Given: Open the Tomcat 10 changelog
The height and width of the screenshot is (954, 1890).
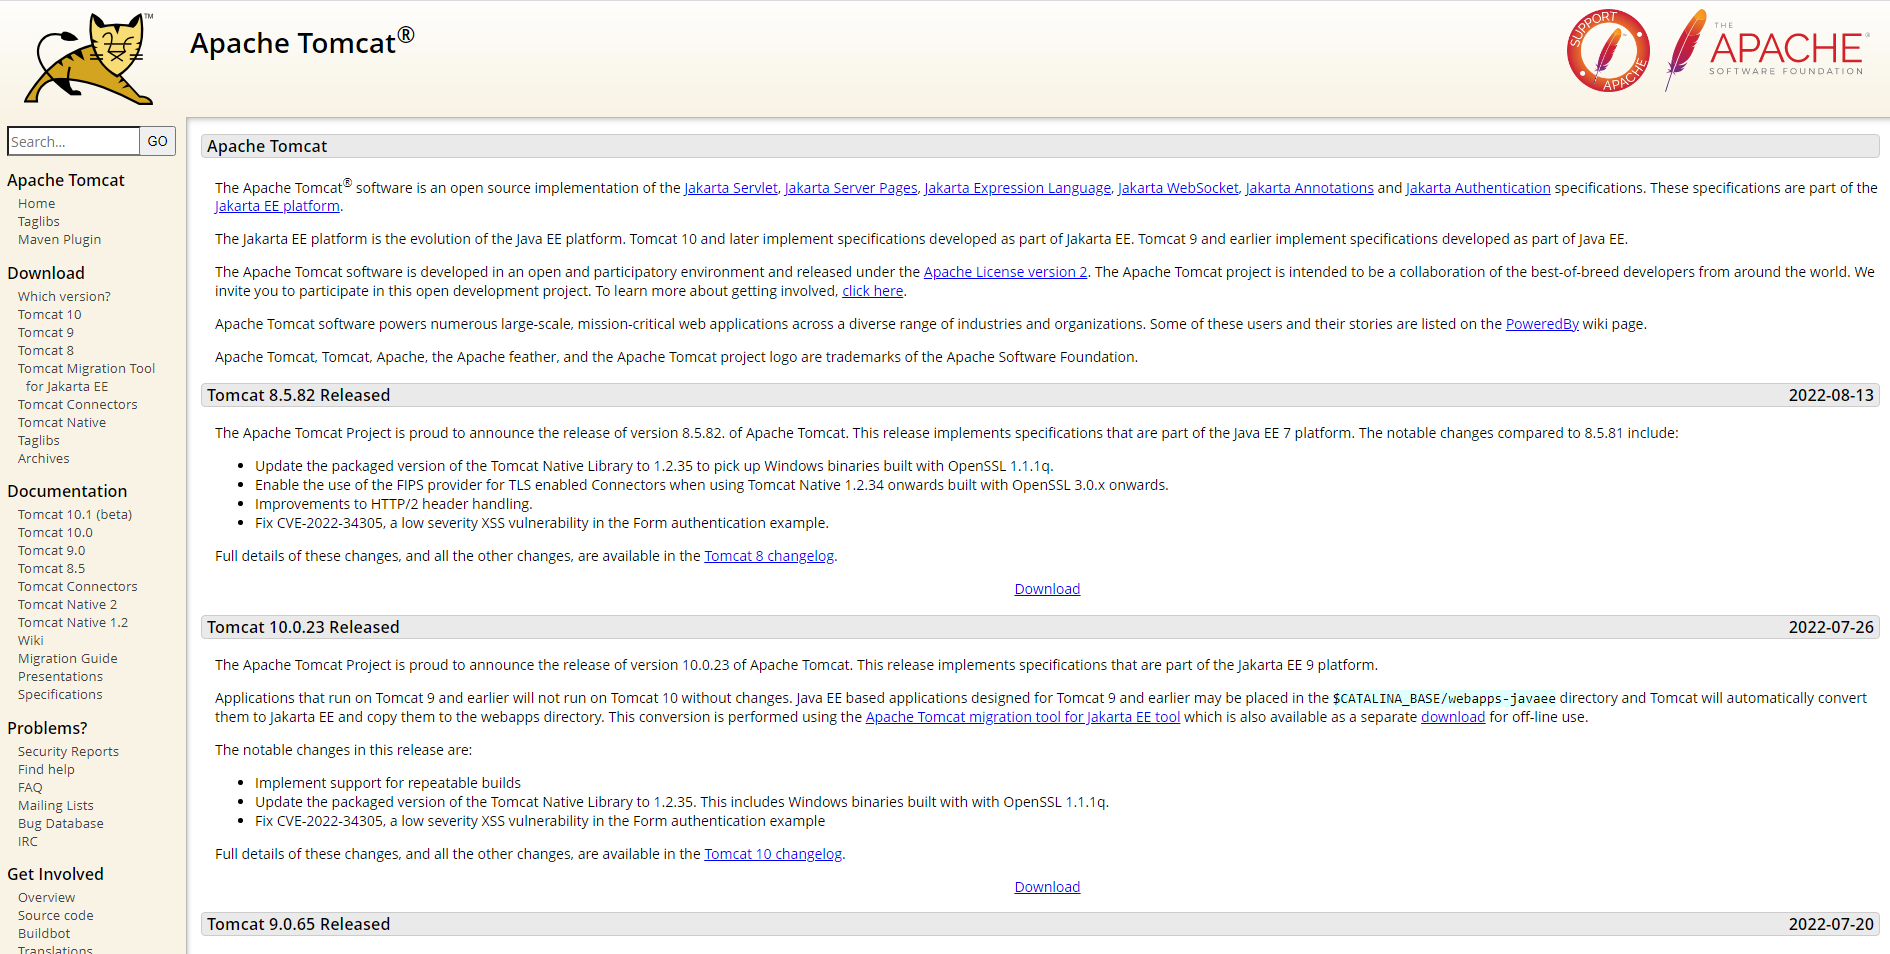Looking at the screenshot, I should [773, 854].
